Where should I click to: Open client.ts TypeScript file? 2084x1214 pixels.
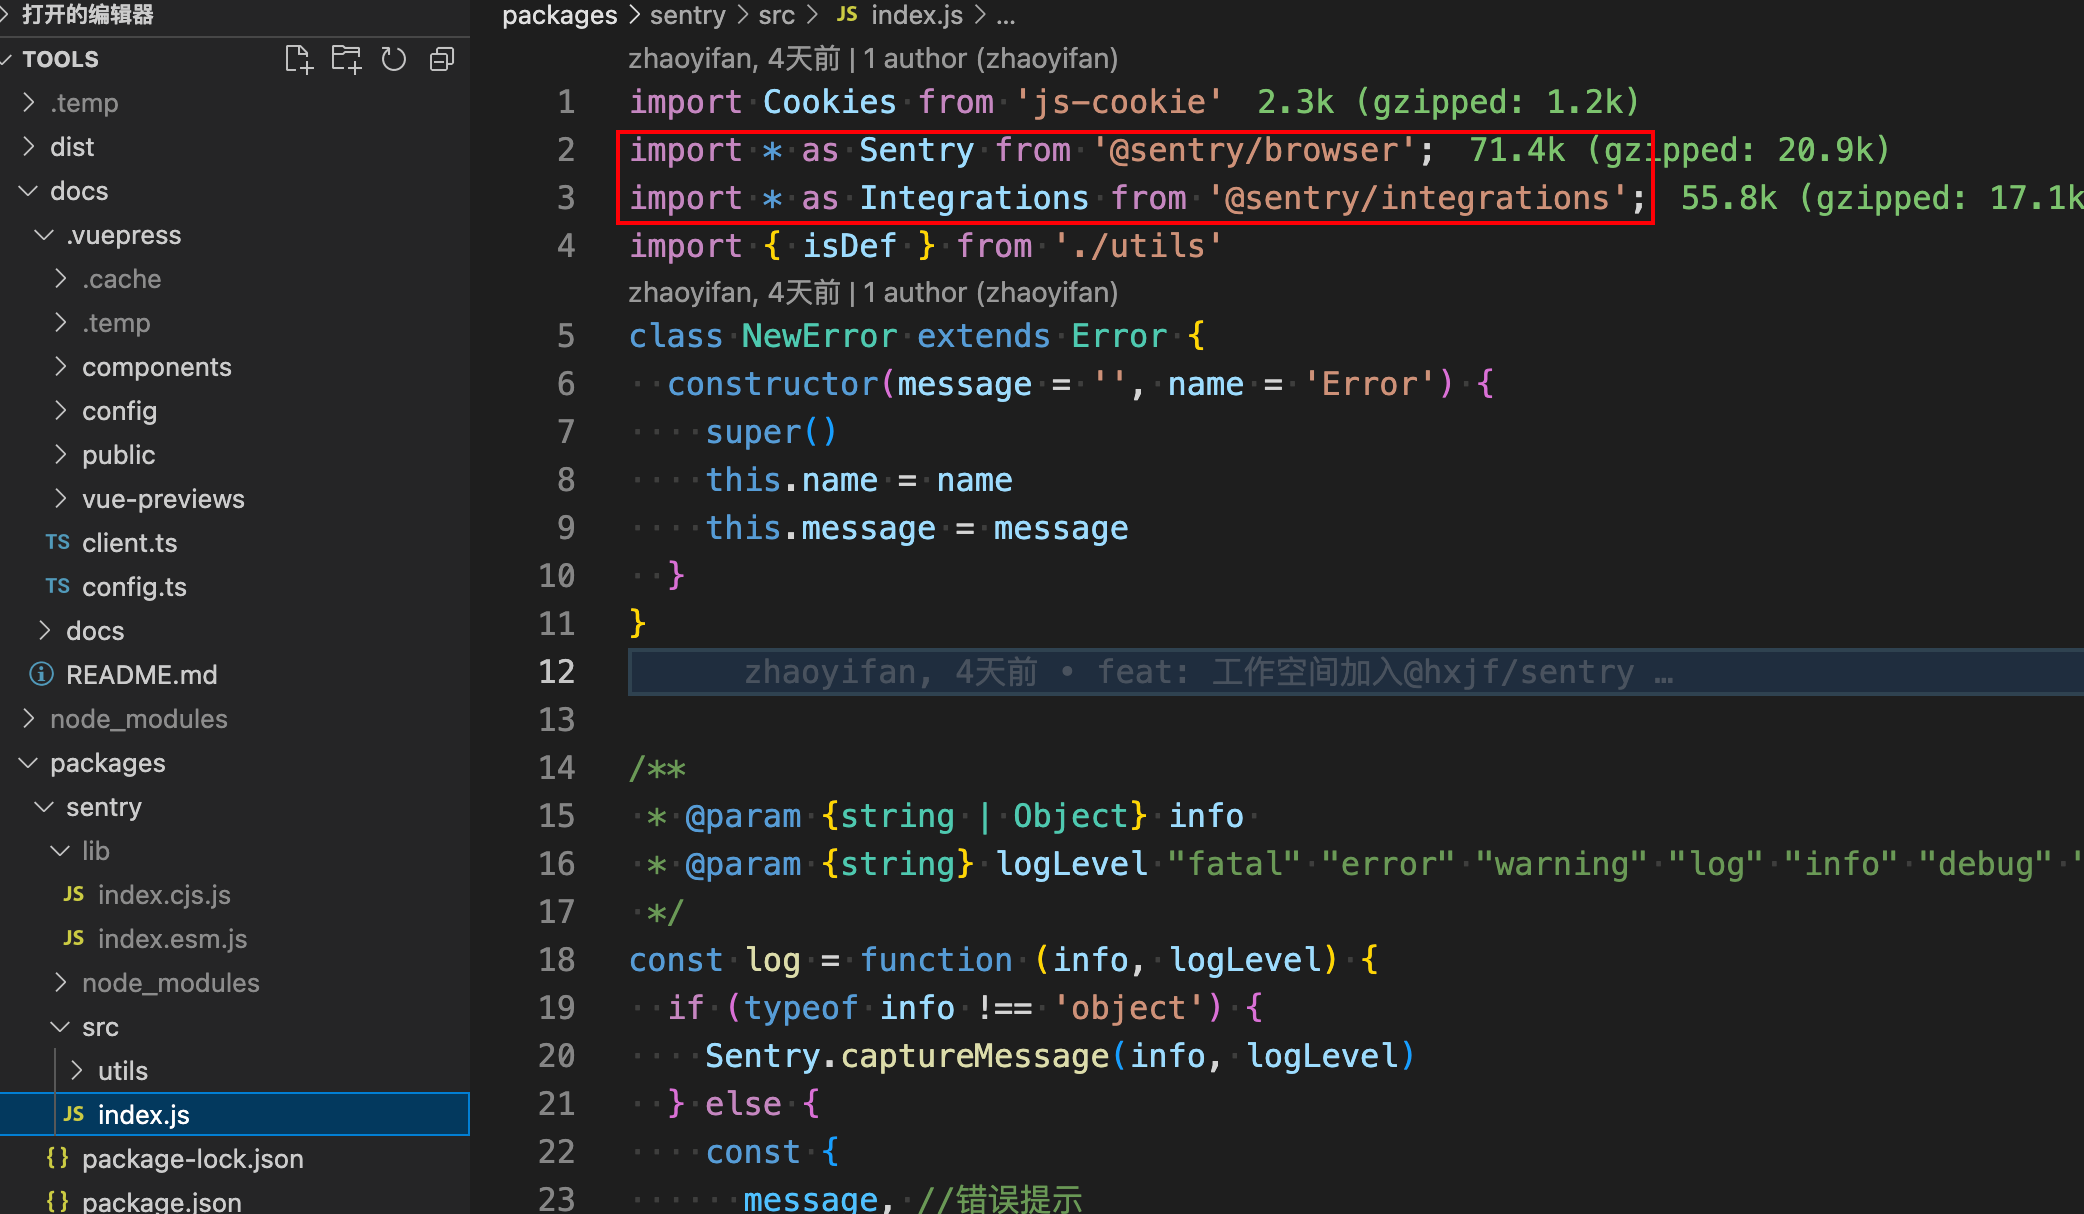point(129,543)
